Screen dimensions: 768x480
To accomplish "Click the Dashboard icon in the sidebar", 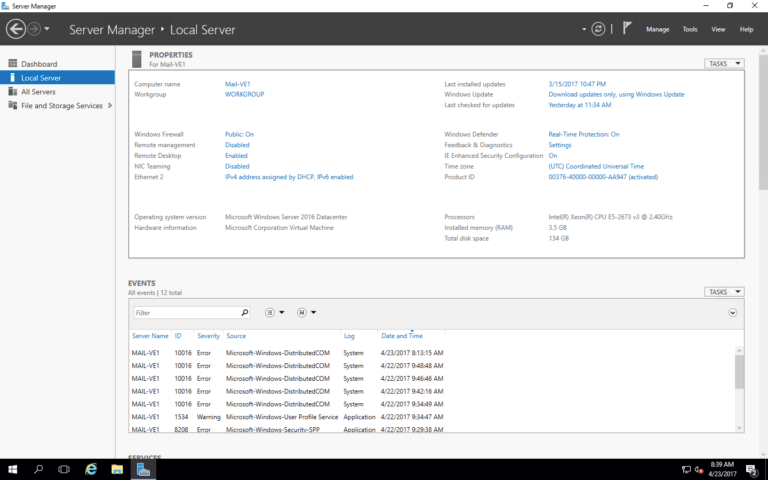I will click(13, 64).
